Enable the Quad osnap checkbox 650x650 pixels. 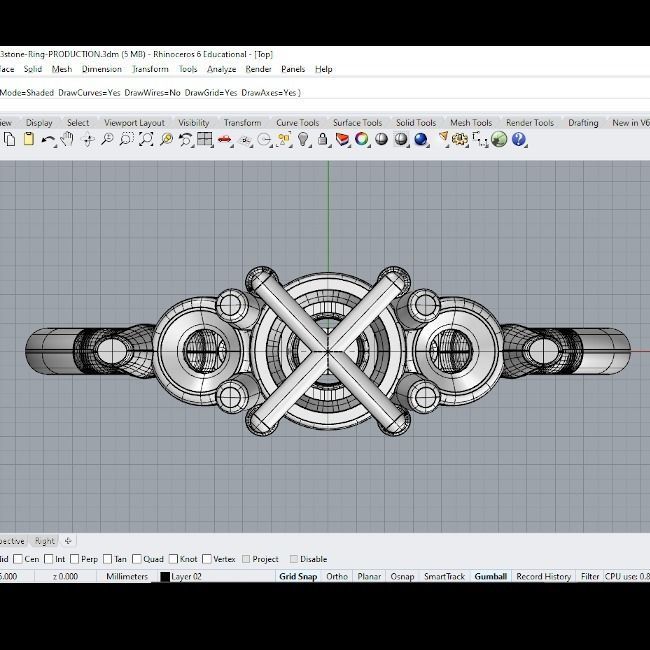pyautogui.click(x=137, y=559)
